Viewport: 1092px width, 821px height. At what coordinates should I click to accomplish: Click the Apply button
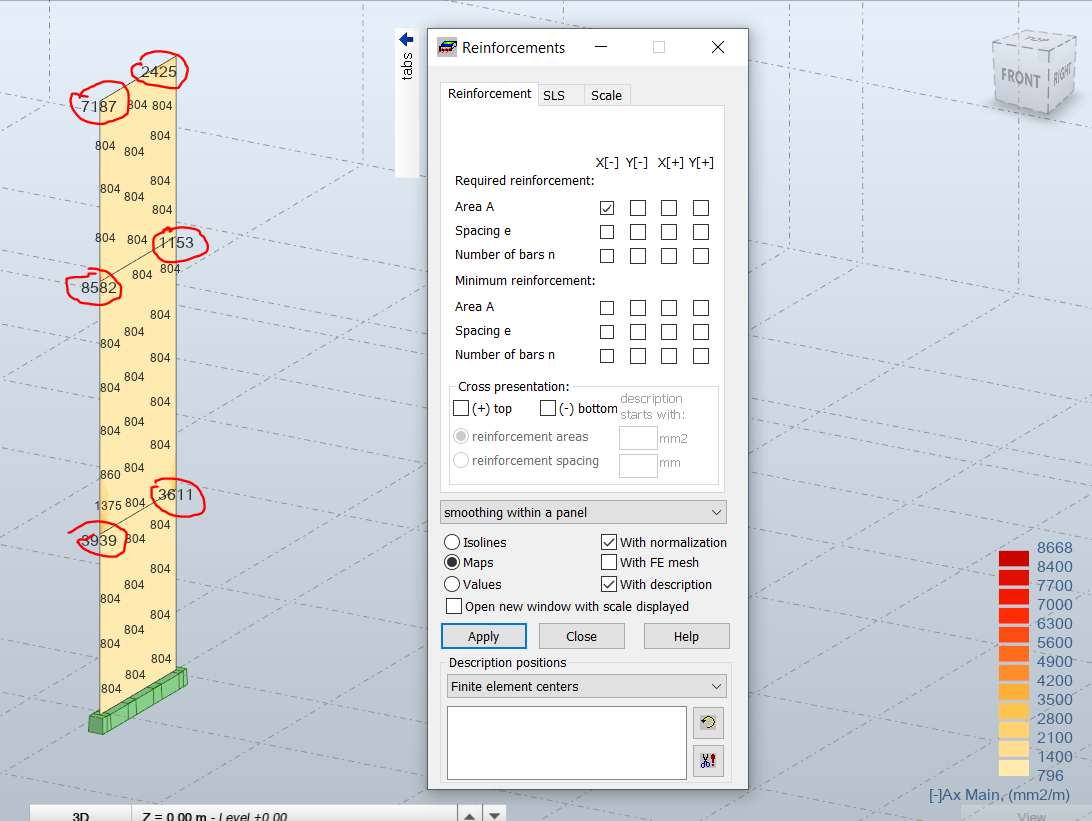click(x=483, y=636)
